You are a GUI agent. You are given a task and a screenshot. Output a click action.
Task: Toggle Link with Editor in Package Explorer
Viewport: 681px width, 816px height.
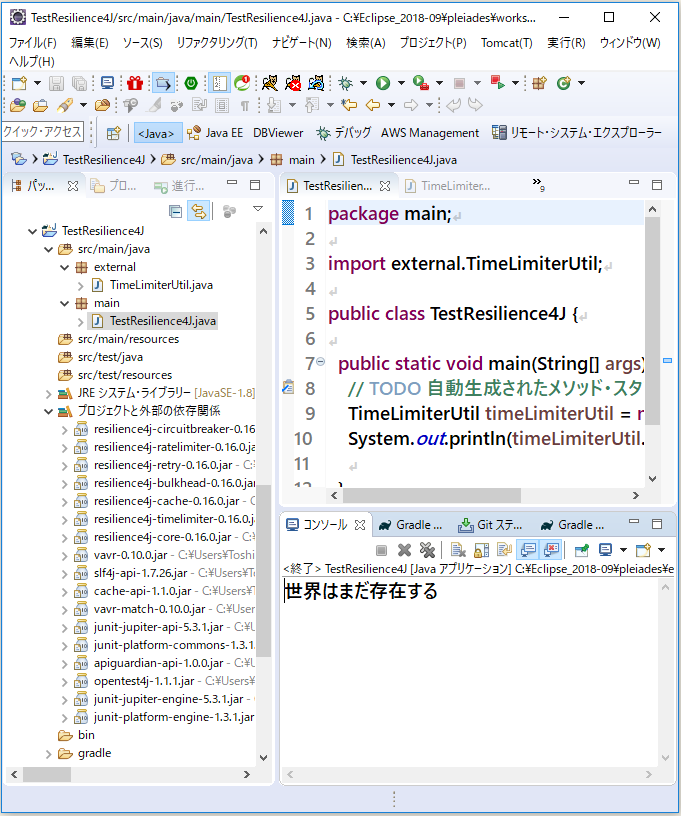pyautogui.click(x=199, y=211)
